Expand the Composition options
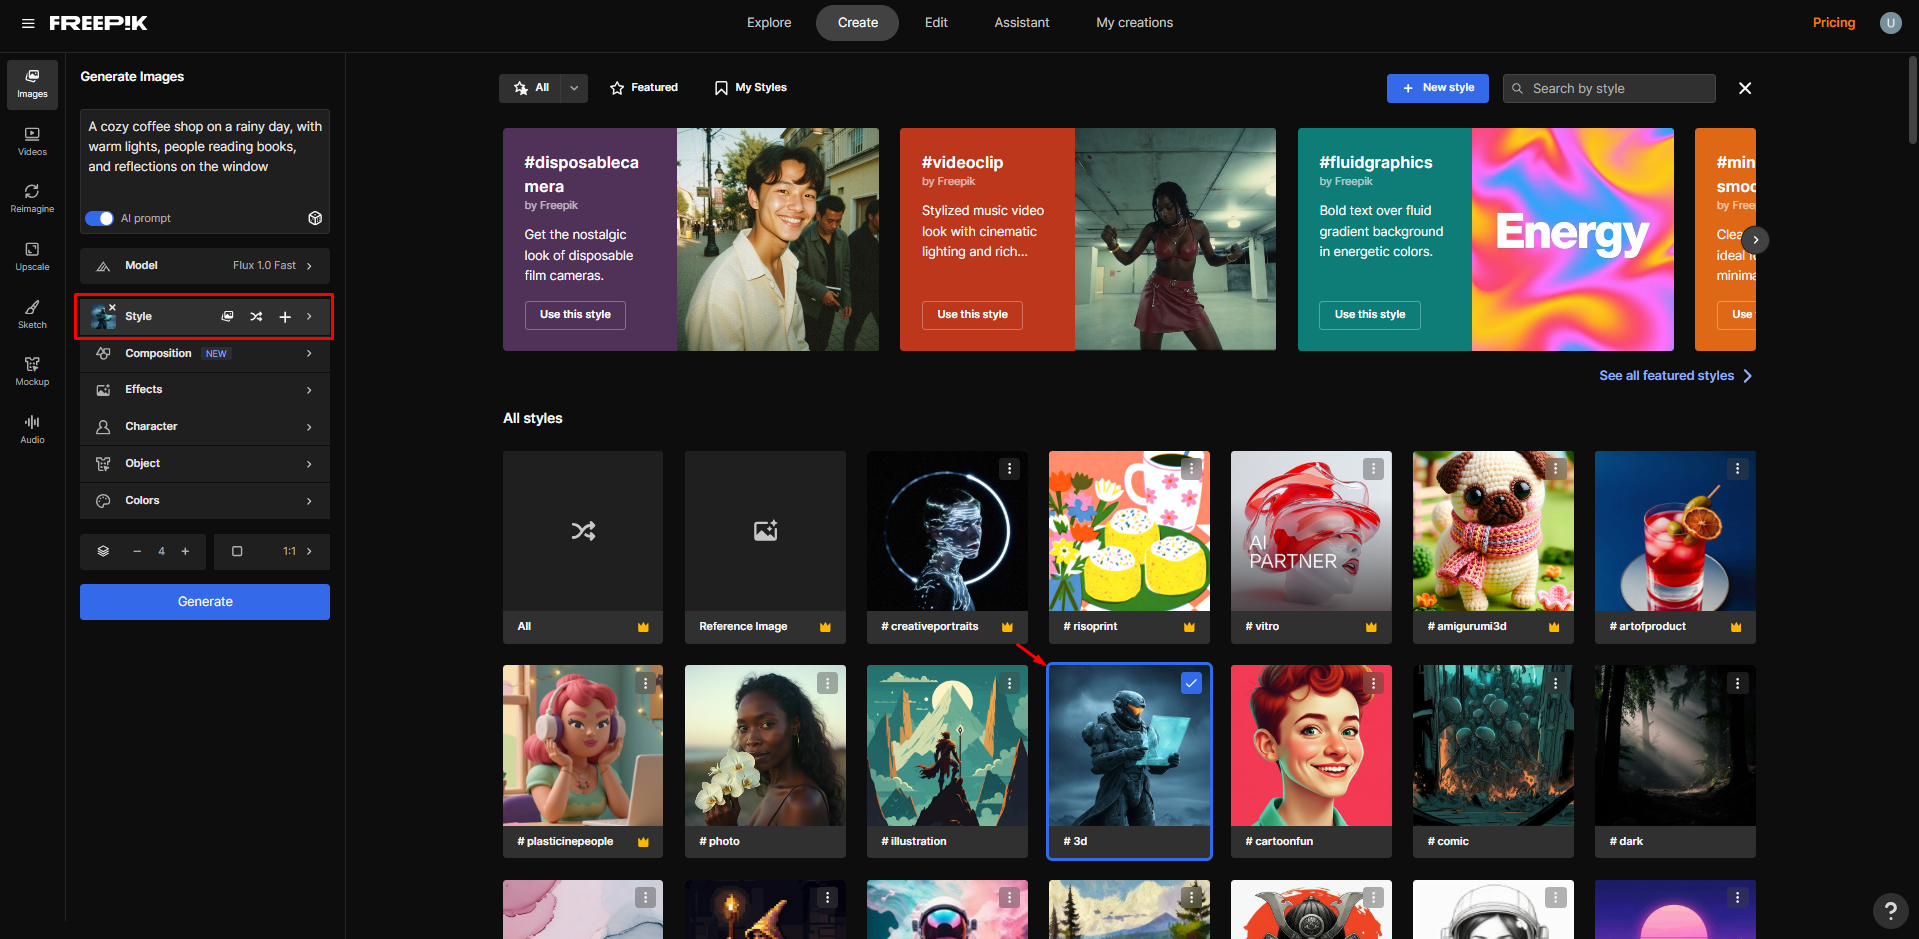Image resolution: width=1919 pixels, height=939 pixels. pyautogui.click(x=204, y=353)
